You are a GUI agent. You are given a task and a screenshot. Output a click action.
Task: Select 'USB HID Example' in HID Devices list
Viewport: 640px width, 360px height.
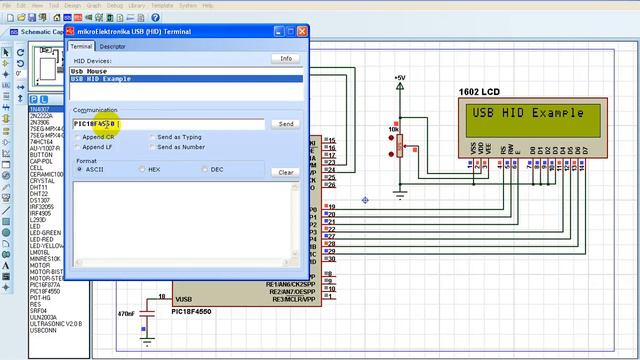point(186,79)
